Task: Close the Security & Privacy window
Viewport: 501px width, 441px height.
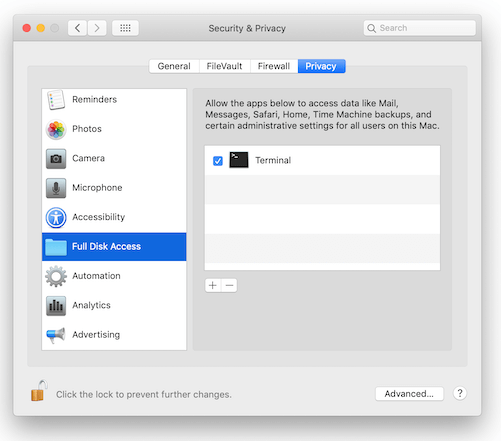Action: [27, 28]
